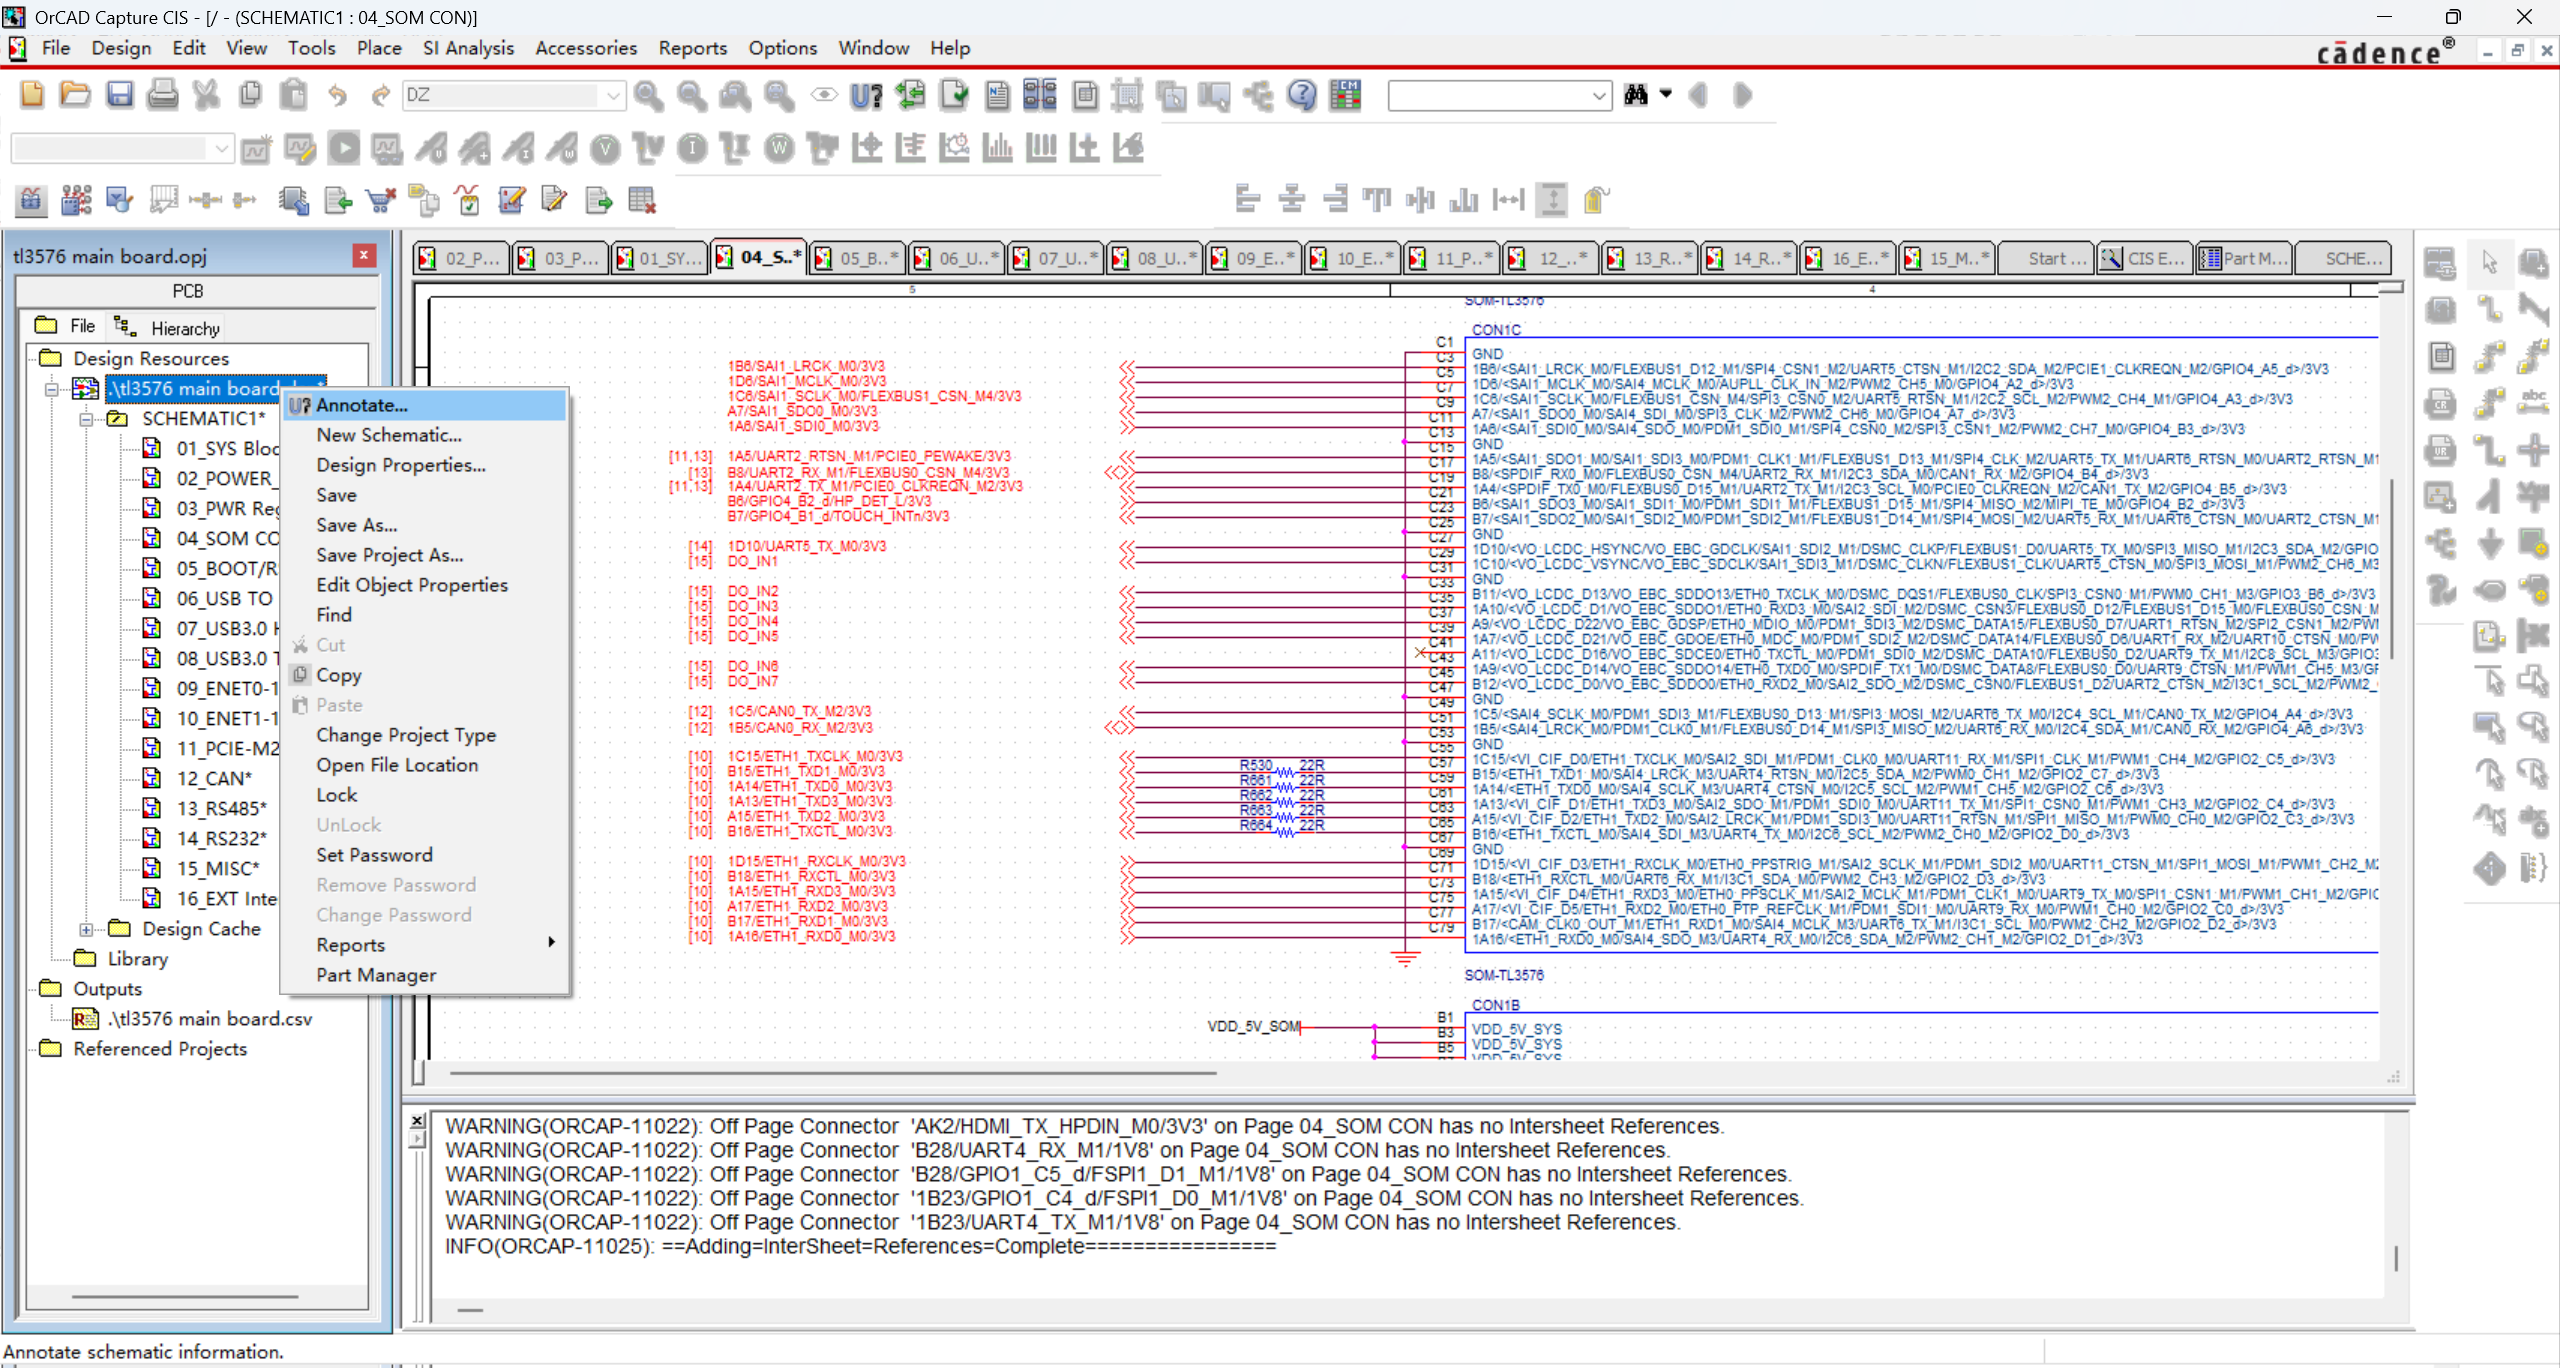Click the Align Left icon
The image size is (2560, 1368).
(x=1247, y=200)
